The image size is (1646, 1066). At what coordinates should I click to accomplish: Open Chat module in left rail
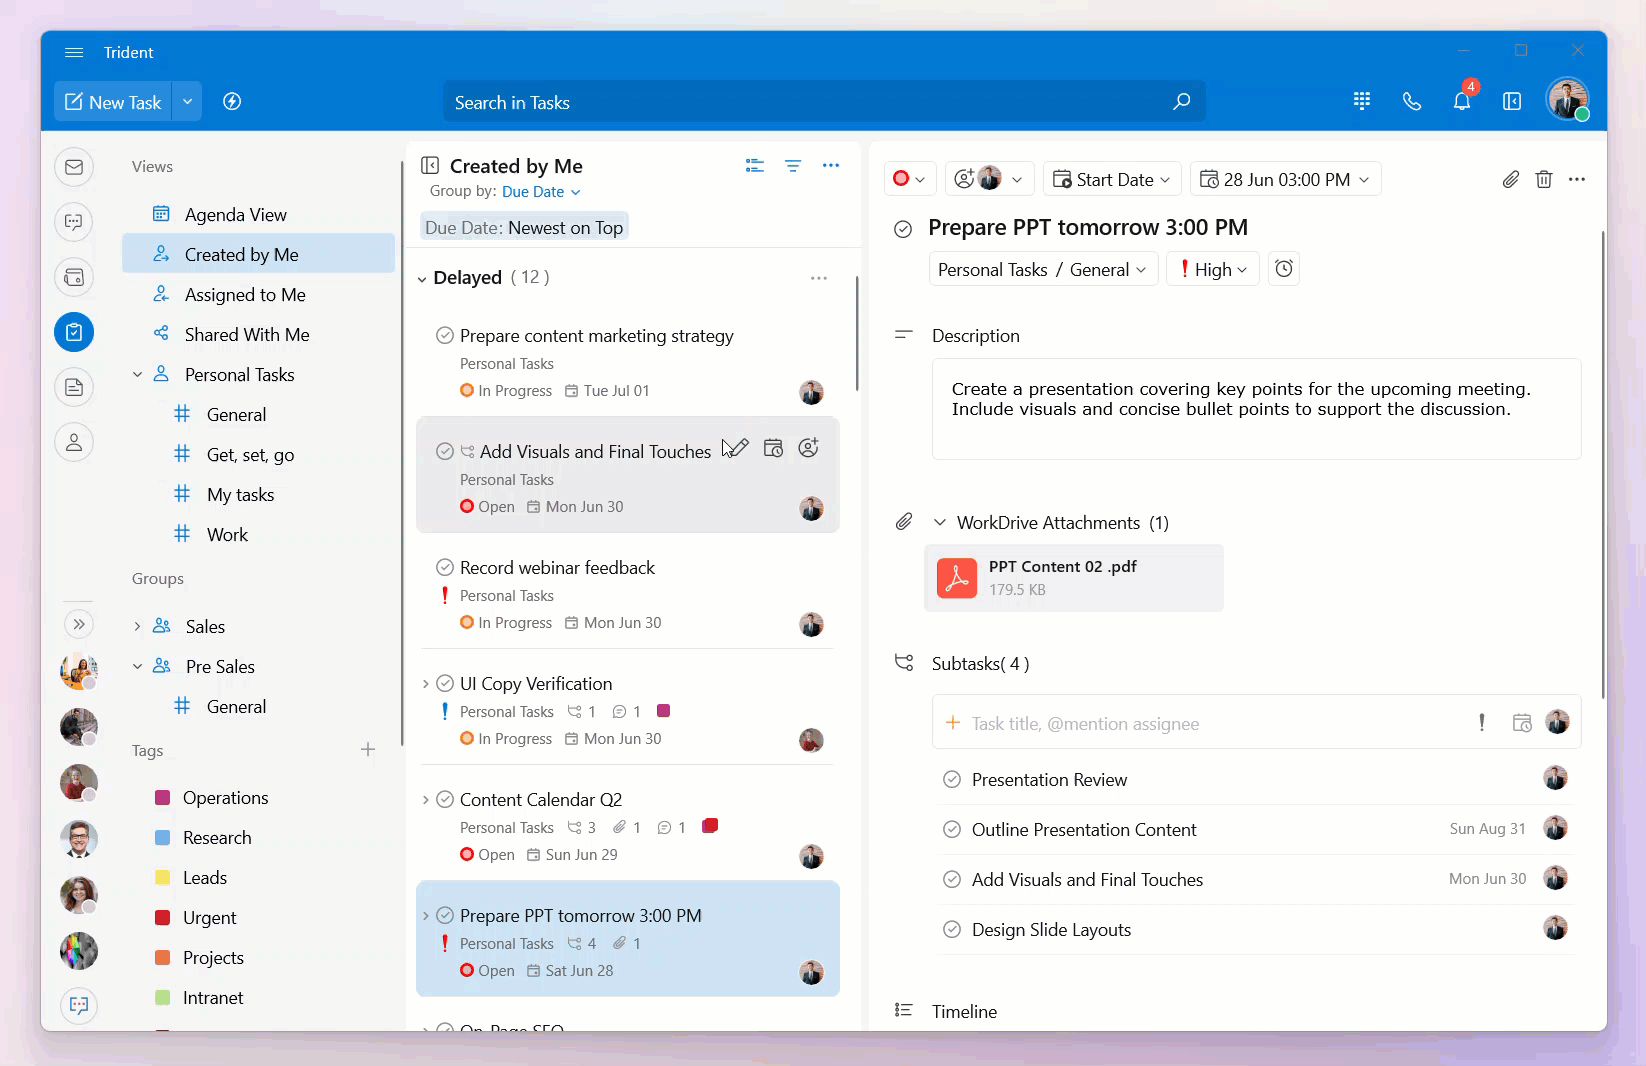(x=74, y=222)
